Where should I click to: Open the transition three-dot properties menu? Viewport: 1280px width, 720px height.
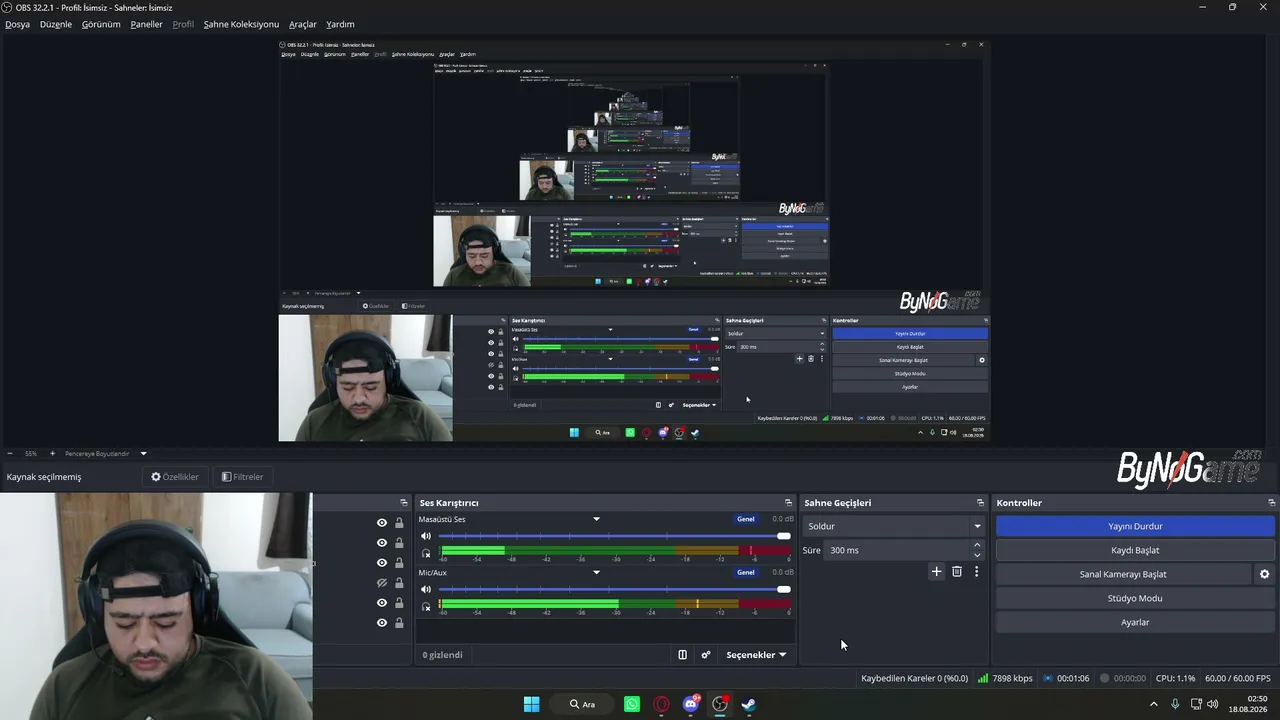coord(976,572)
